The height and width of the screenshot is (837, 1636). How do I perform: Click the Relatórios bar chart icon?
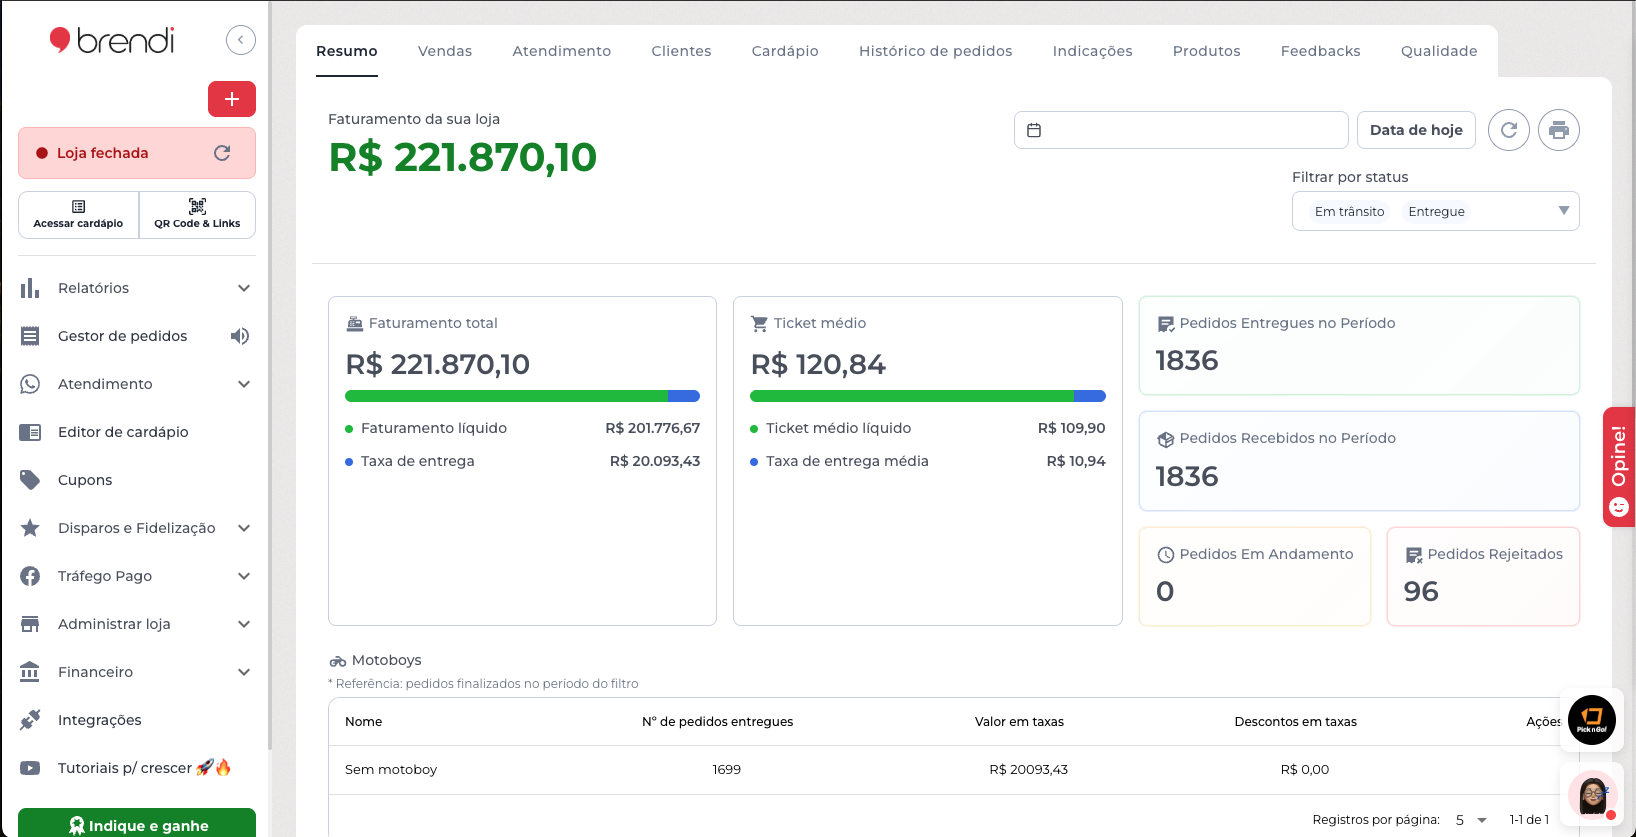(30, 288)
